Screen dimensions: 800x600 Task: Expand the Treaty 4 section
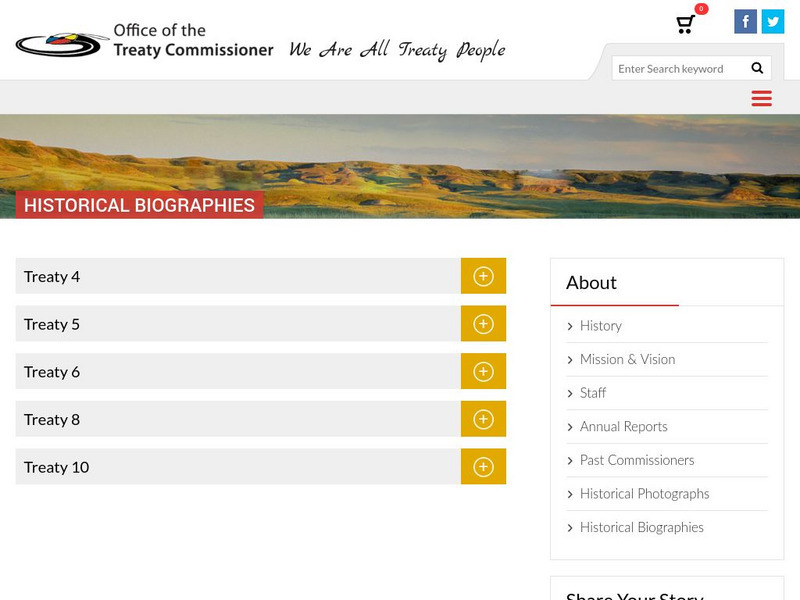(x=483, y=276)
